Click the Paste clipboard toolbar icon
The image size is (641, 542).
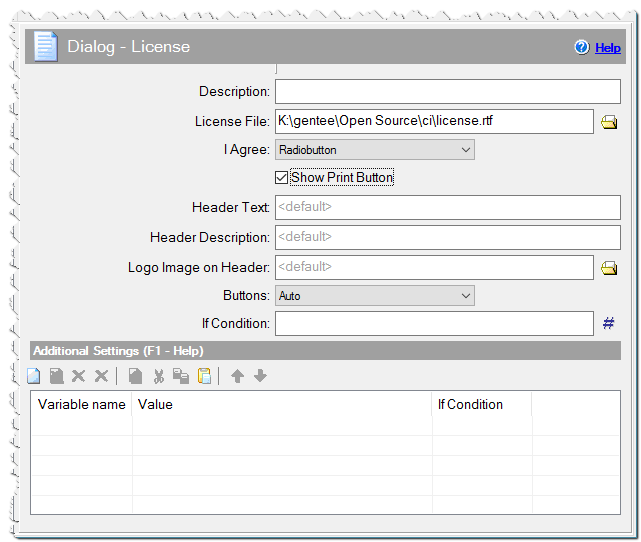pyautogui.click(x=204, y=376)
